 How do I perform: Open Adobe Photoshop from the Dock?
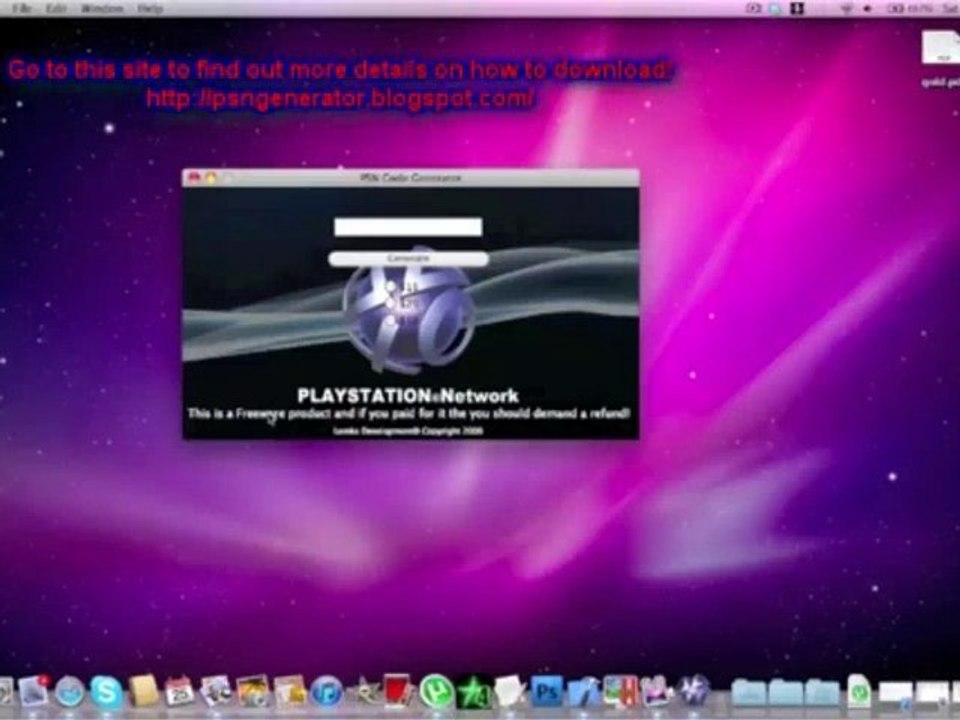tap(546, 692)
